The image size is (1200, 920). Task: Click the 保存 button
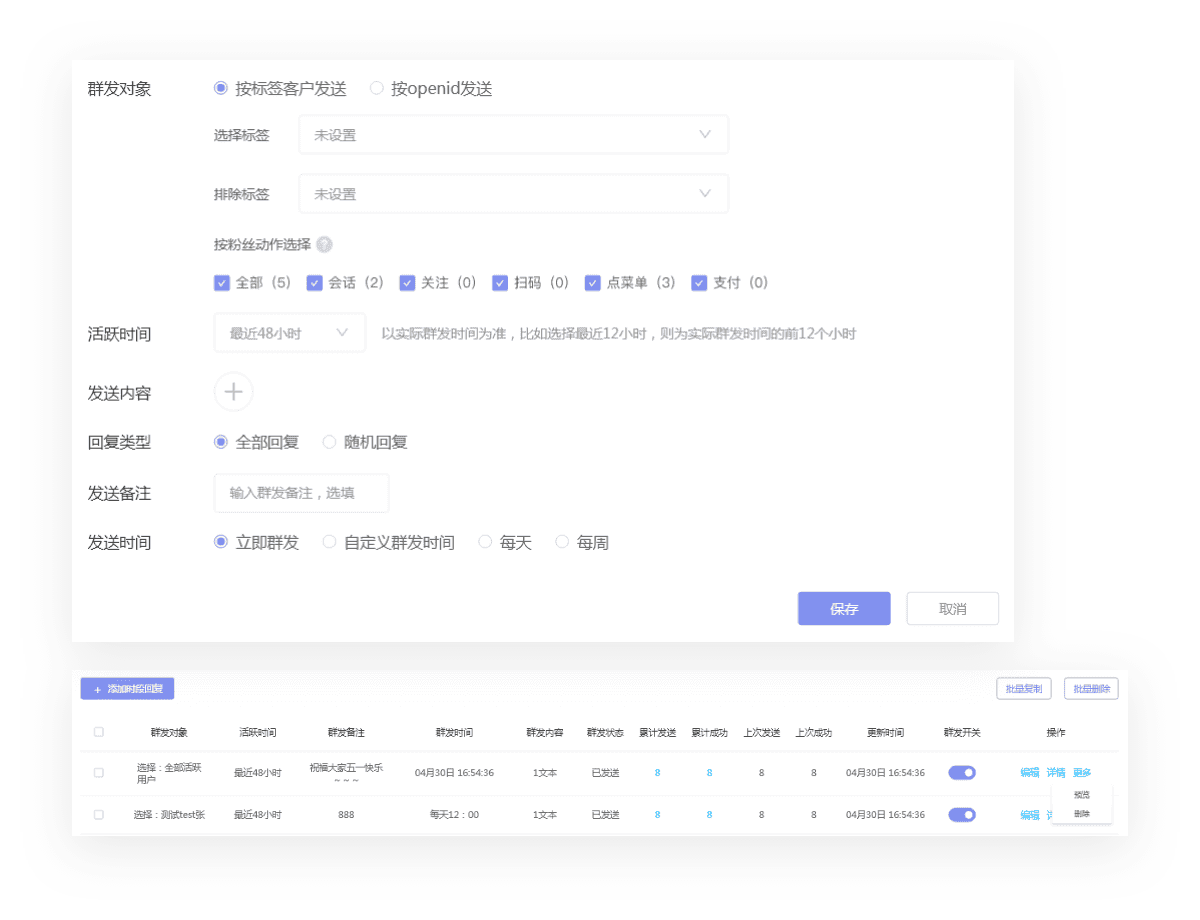click(x=844, y=608)
